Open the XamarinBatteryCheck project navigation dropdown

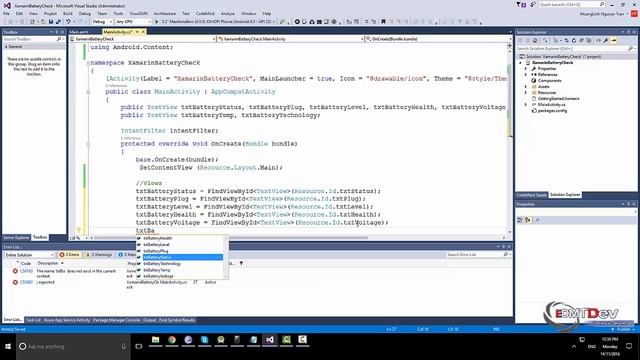pos(143,39)
